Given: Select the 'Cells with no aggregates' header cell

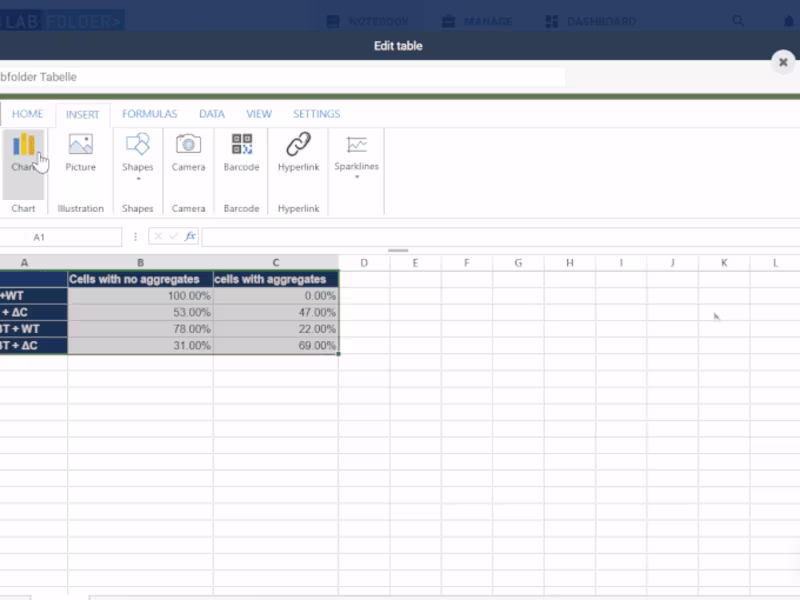Looking at the screenshot, I should pyautogui.click(x=140, y=279).
